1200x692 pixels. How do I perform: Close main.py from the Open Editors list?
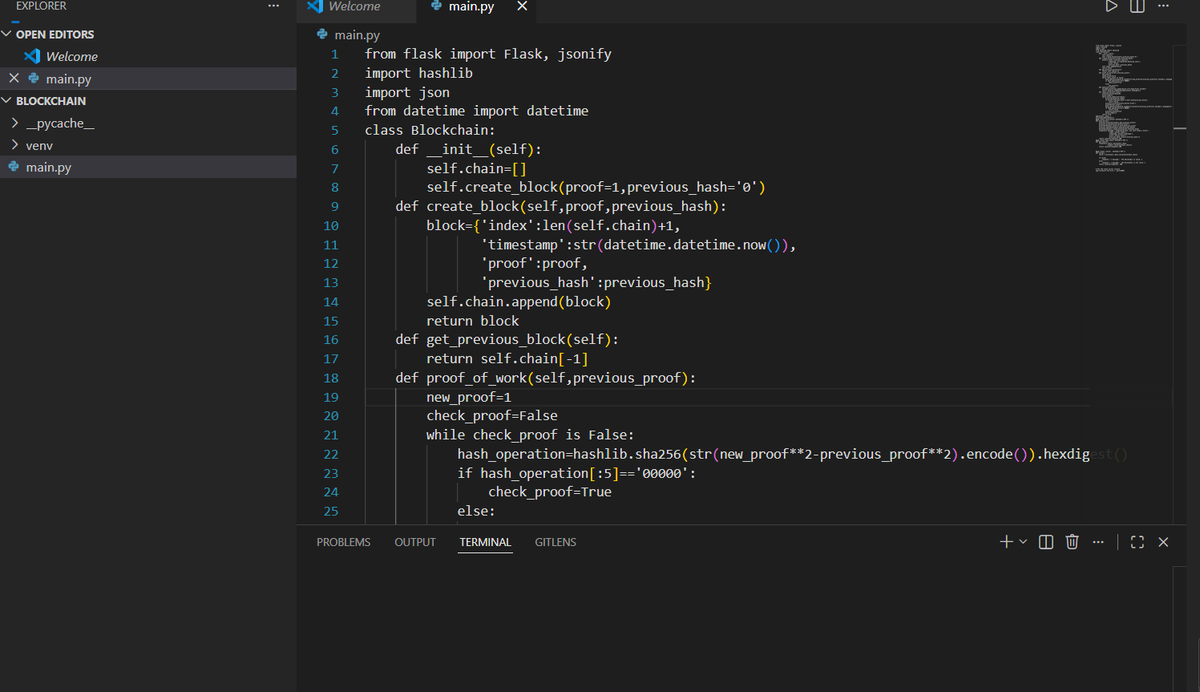tap(14, 78)
